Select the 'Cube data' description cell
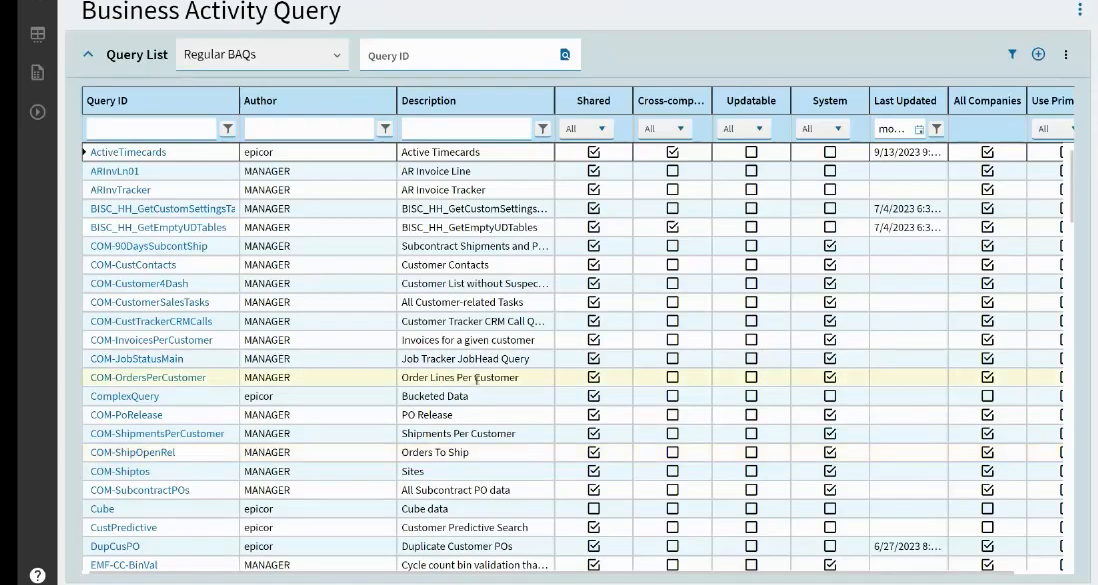 click(475, 509)
